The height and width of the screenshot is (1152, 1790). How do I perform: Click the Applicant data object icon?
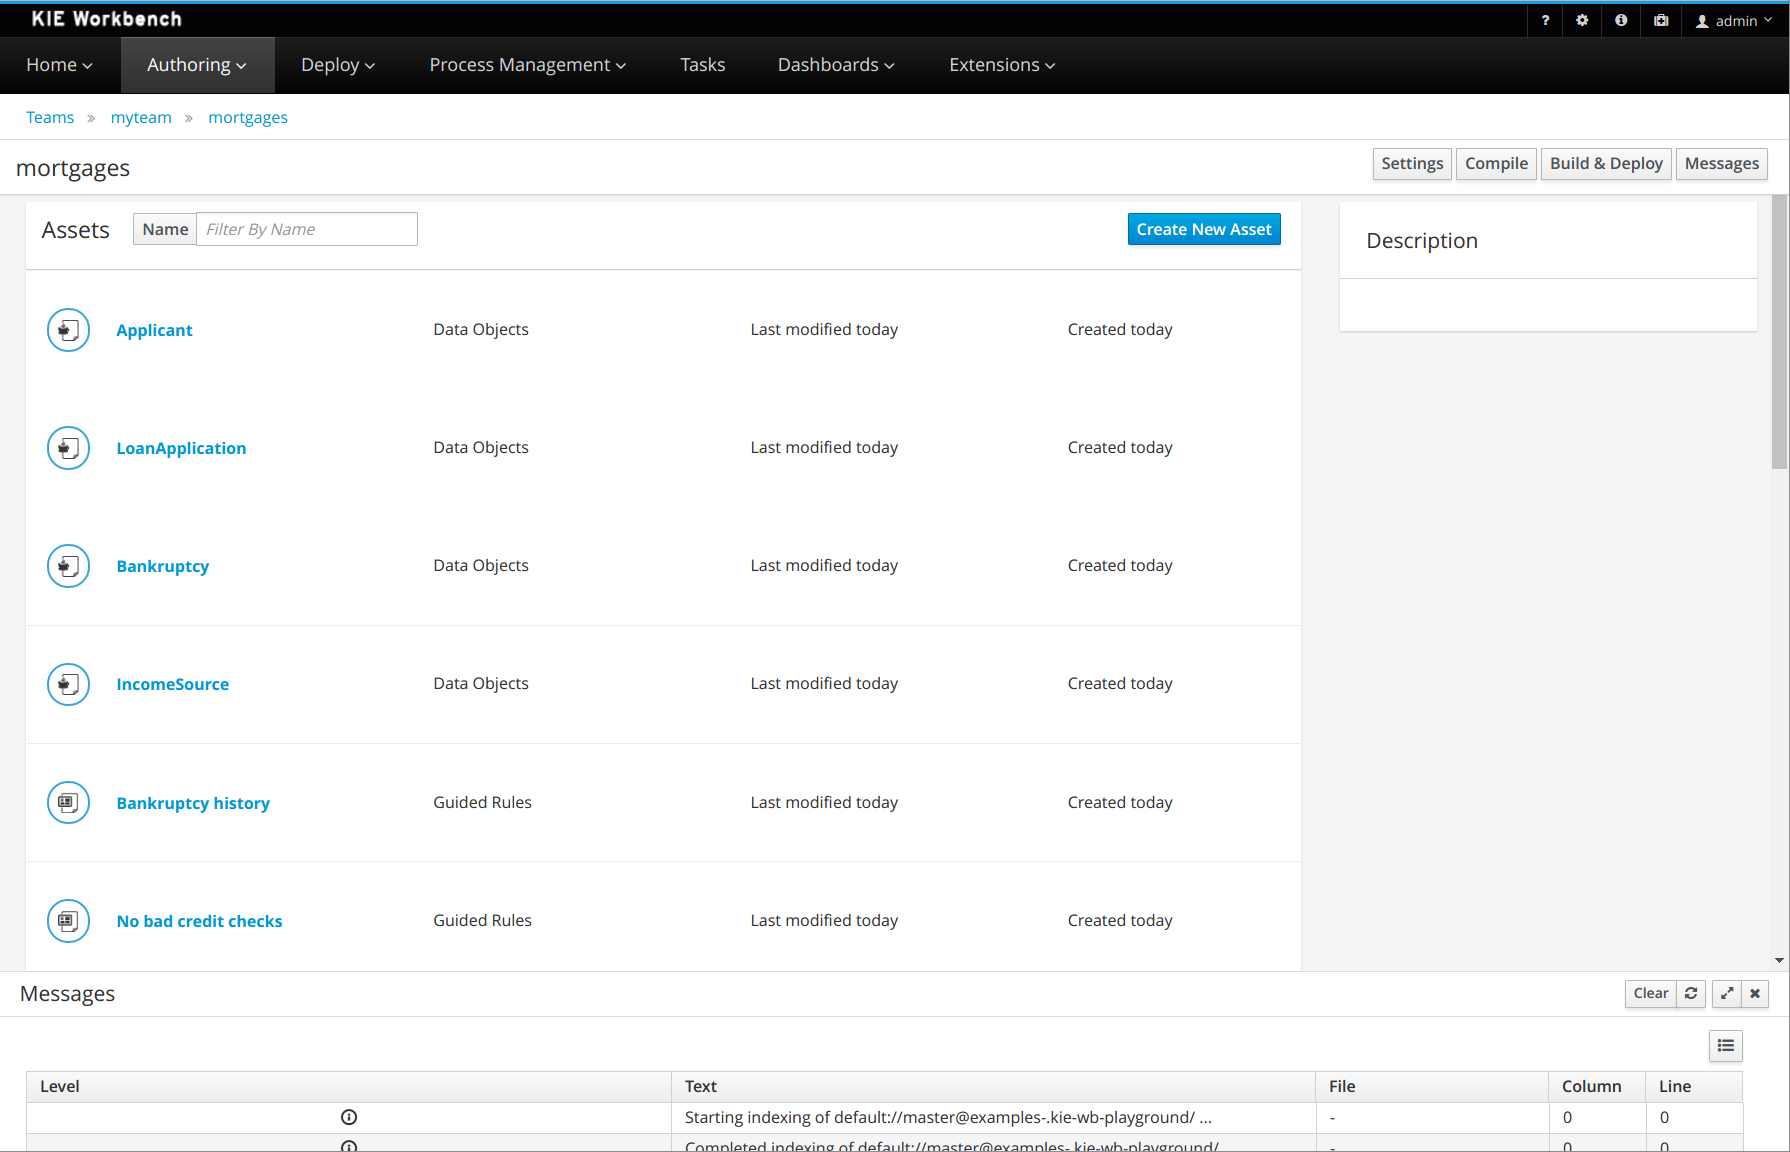pyautogui.click(x=68, y=330)
